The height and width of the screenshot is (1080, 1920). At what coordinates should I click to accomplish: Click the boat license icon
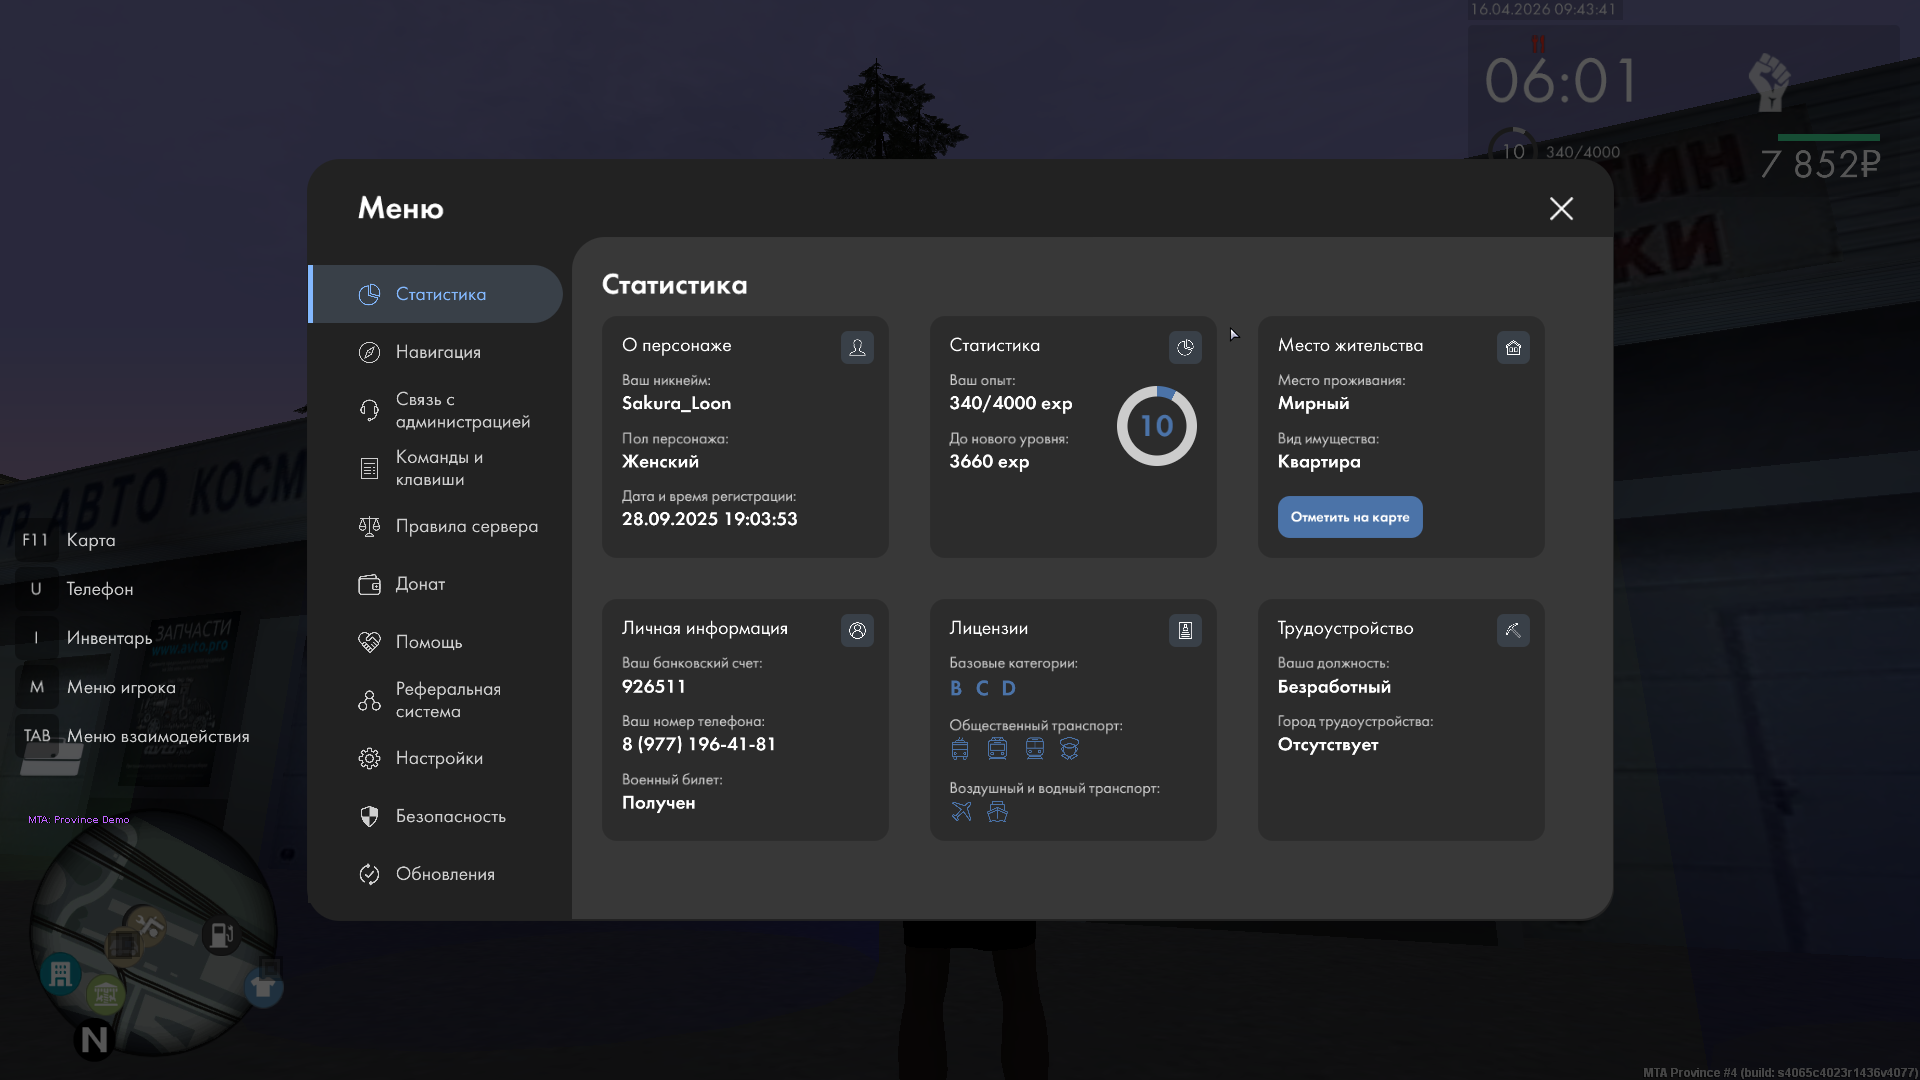pos(997,811)
